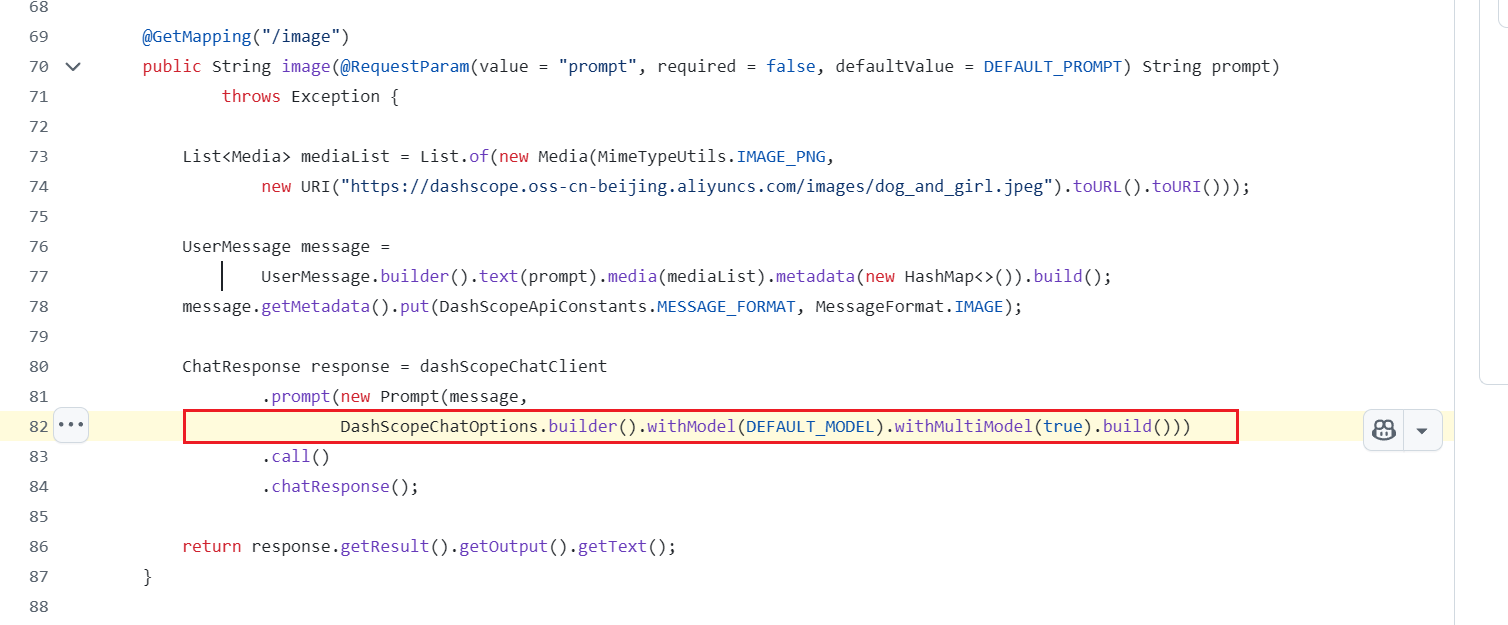Select line number 84
Screen dimensions: 1508x625
[x=39, y=487]
